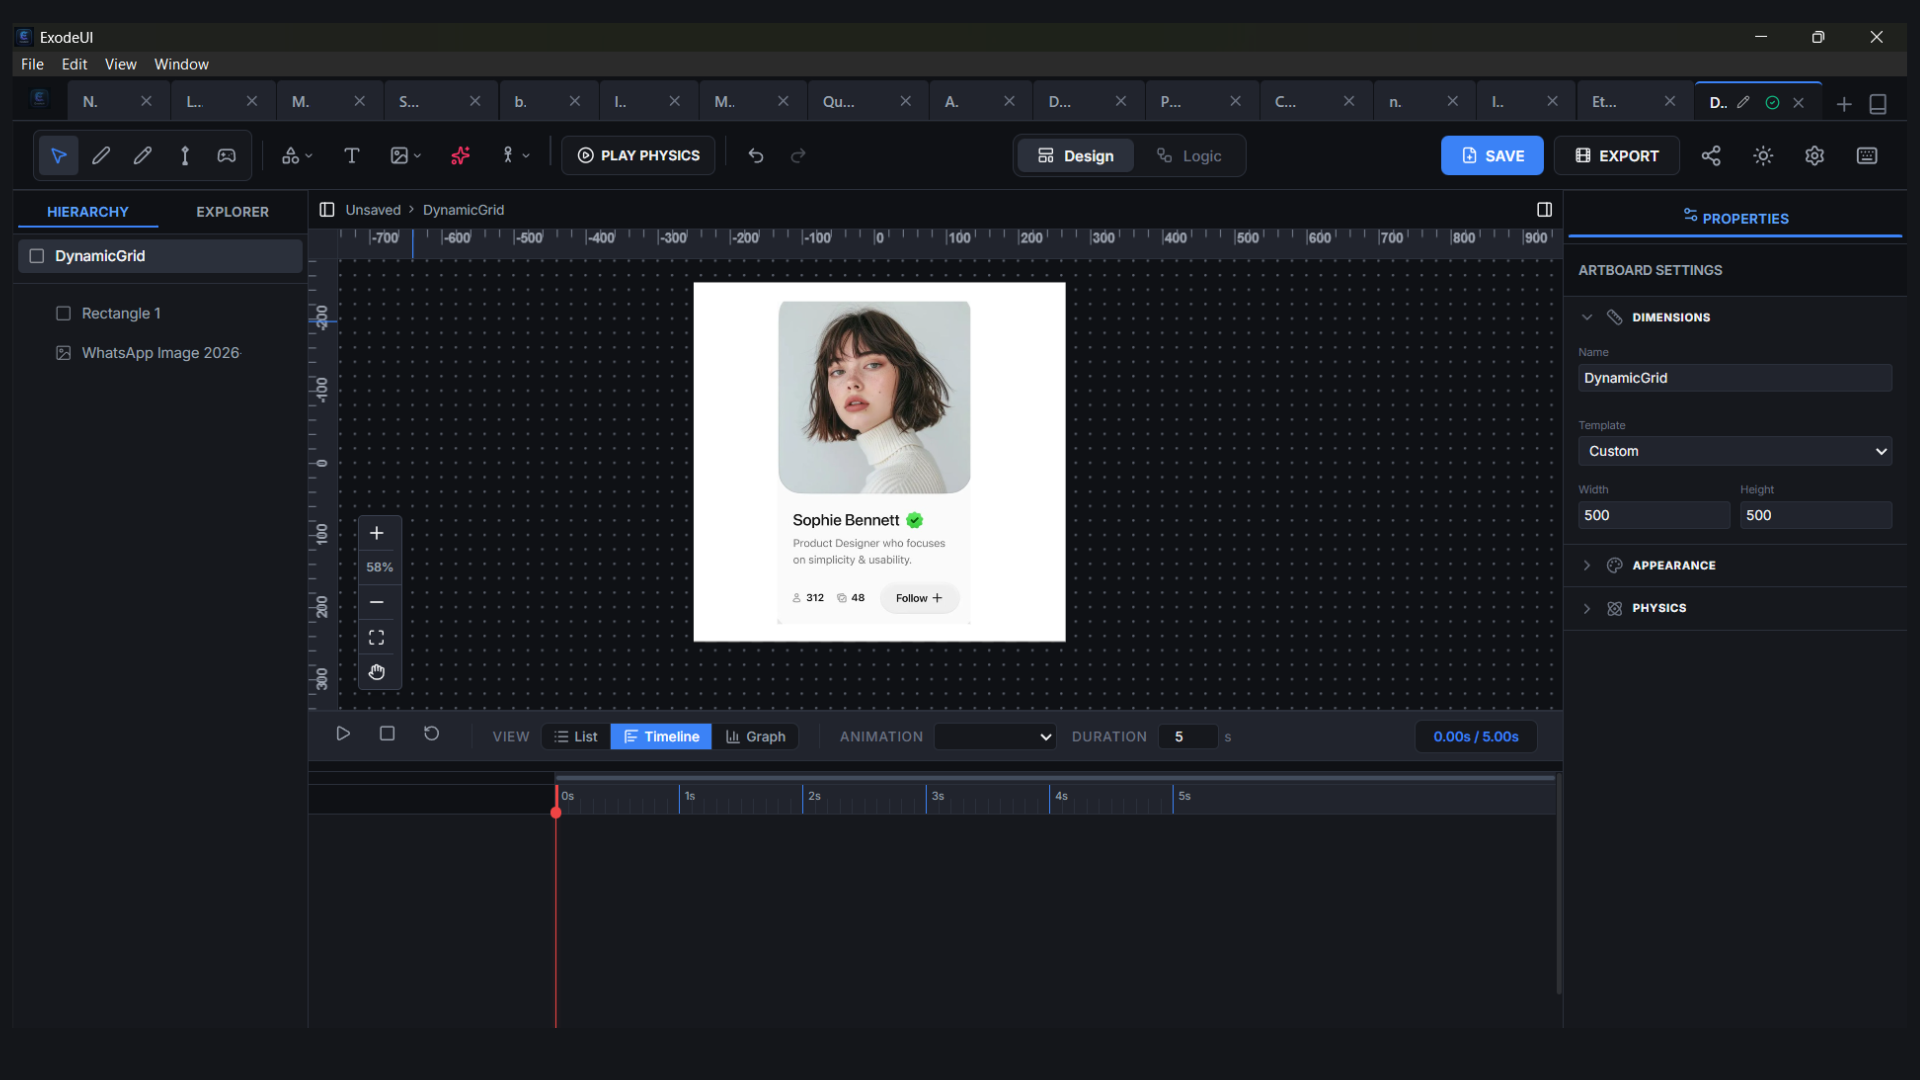Switch to Logic mode
The image size is (1920, 1080).
pos(1190,155)
